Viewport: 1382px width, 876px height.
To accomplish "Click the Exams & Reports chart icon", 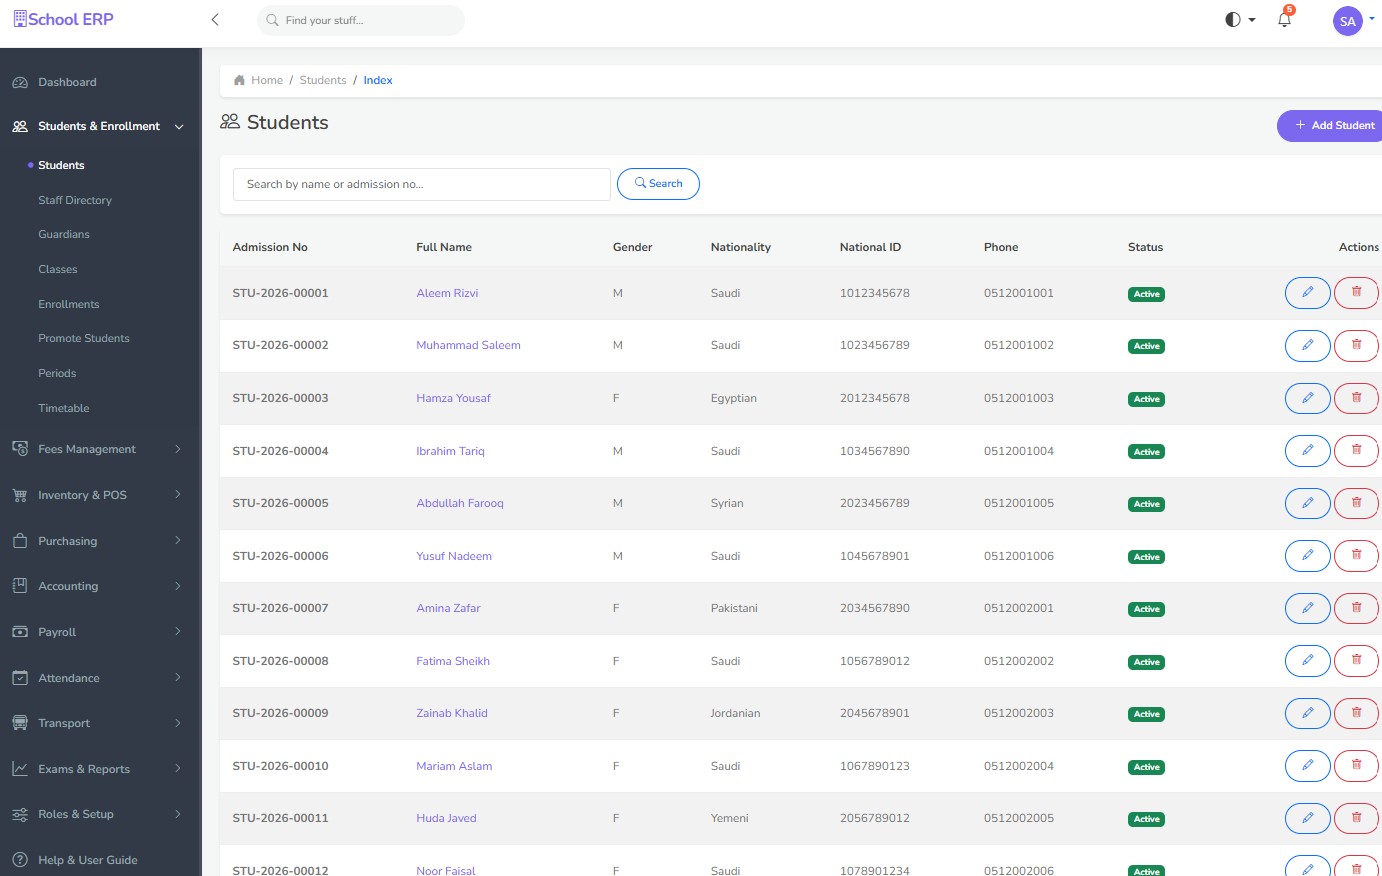I will 20,769.
